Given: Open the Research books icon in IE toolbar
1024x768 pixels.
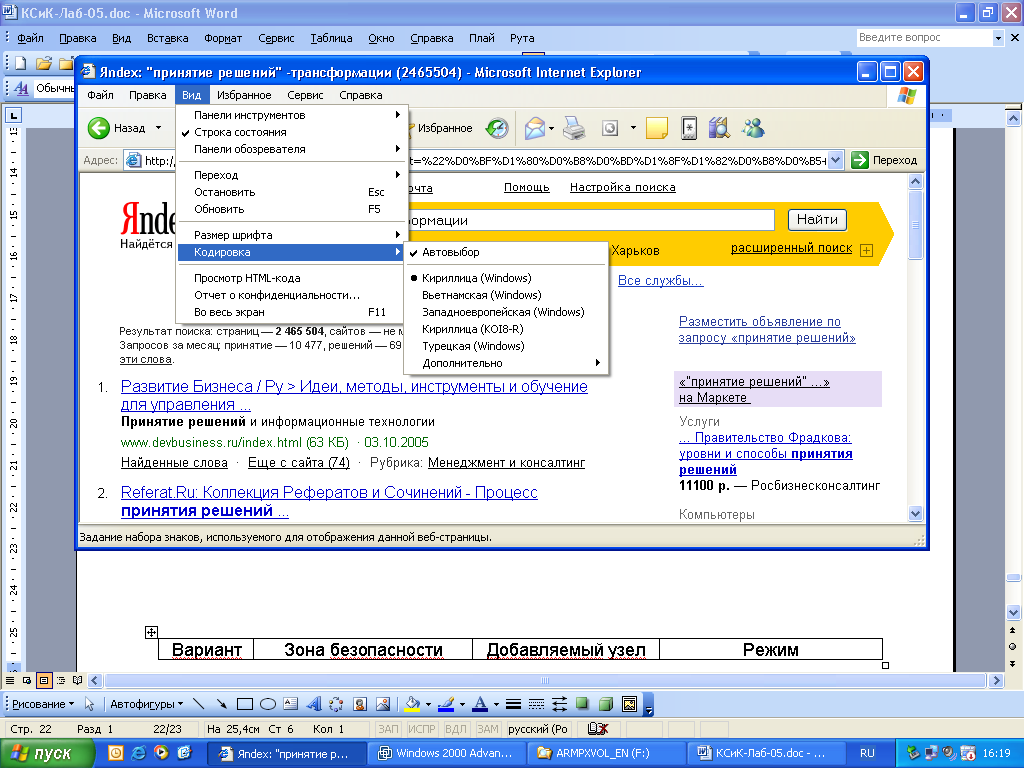Looking at the screenshot, I should click(x=718, y=128).
